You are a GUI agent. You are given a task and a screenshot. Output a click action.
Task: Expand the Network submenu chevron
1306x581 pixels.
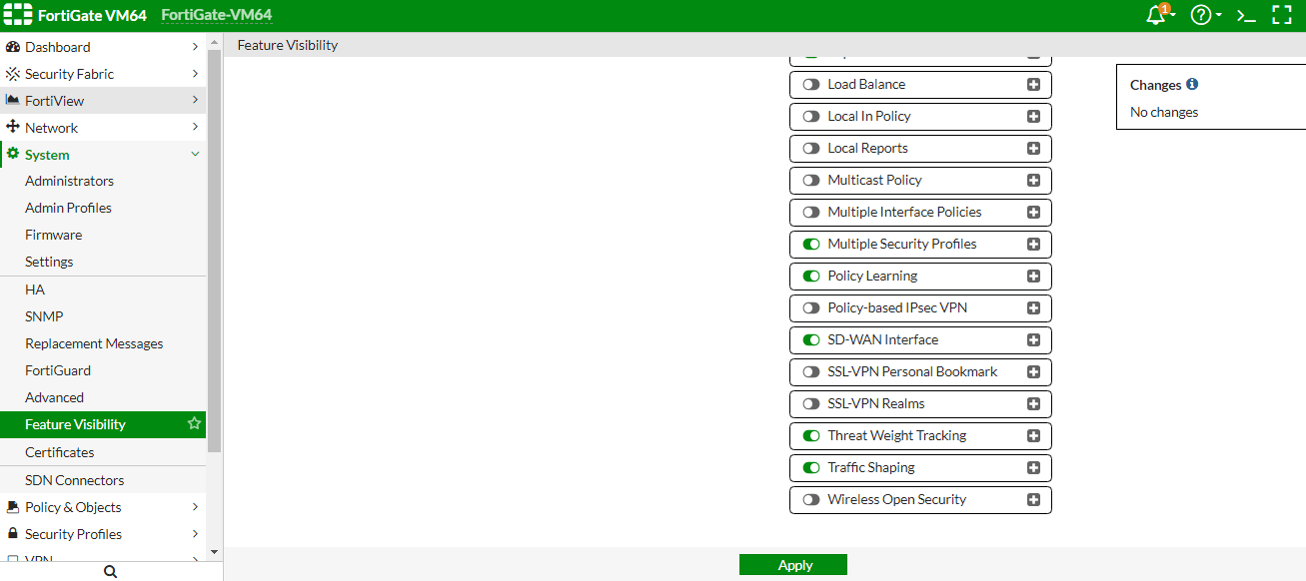195,127
